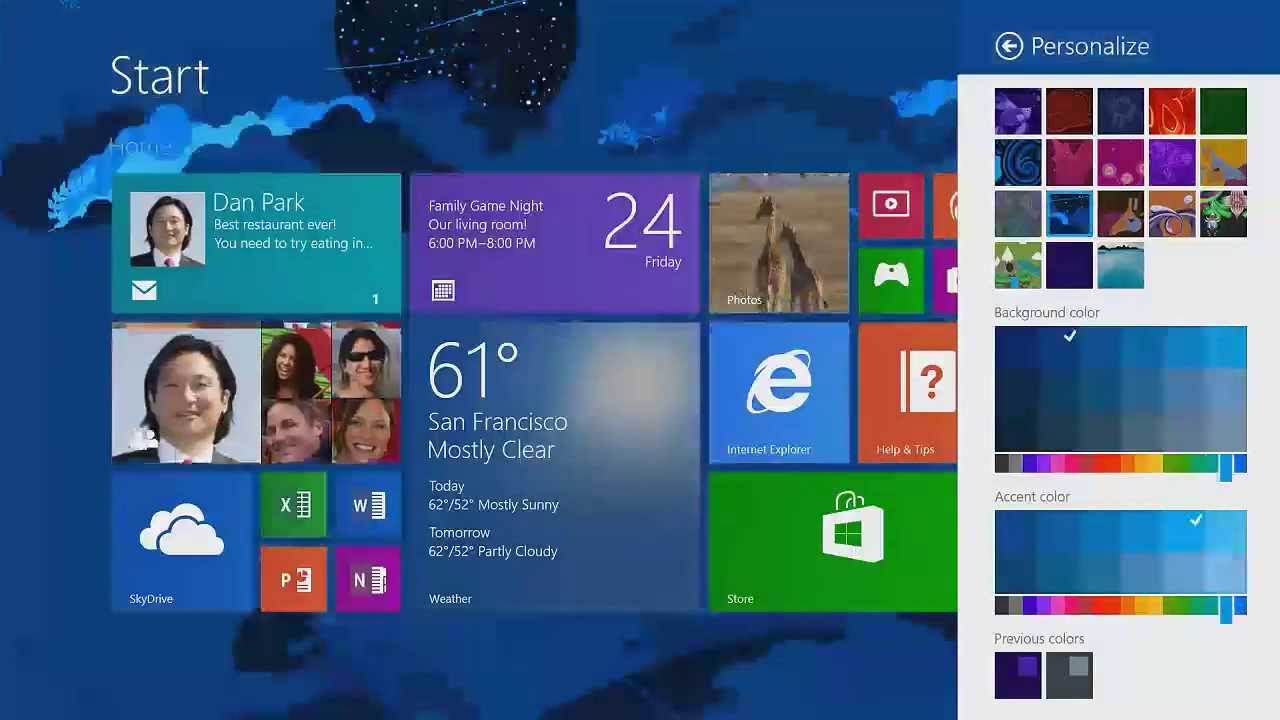Launch the OneNote tile
The image size is (1280, 720).
point(368,579)
